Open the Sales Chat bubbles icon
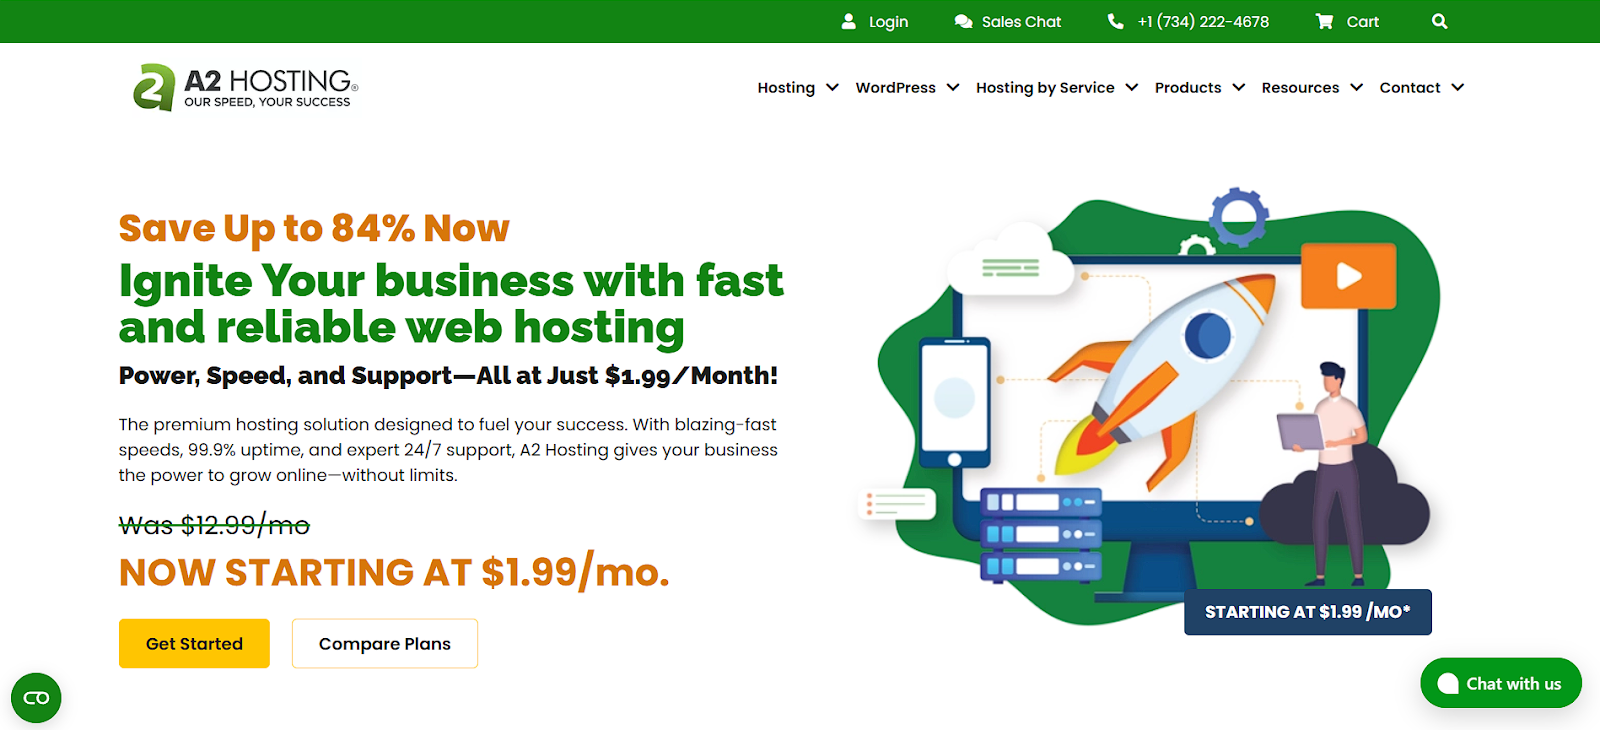1600x730 pixels. click(x=963, y=21)
